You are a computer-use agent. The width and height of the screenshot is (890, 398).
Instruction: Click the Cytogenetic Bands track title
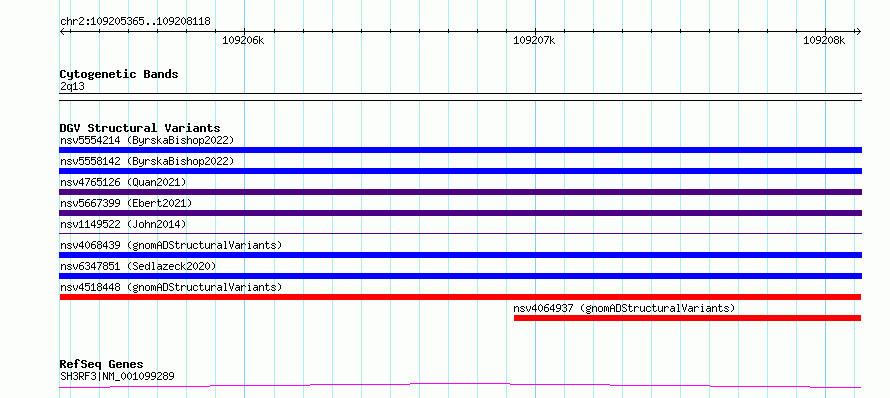pos(119,74)
